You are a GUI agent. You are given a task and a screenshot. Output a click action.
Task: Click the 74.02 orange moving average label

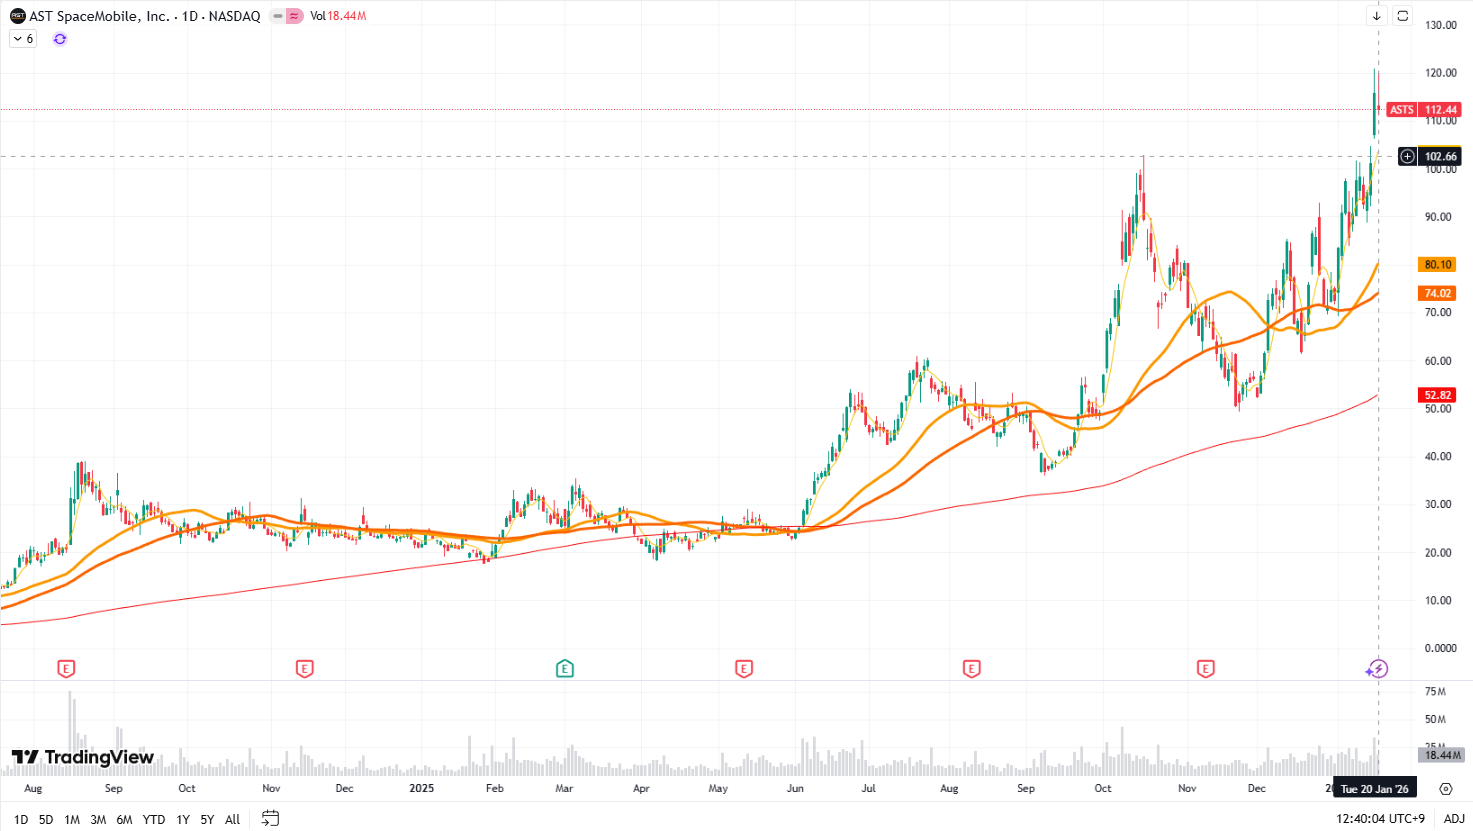(1438, 293)
